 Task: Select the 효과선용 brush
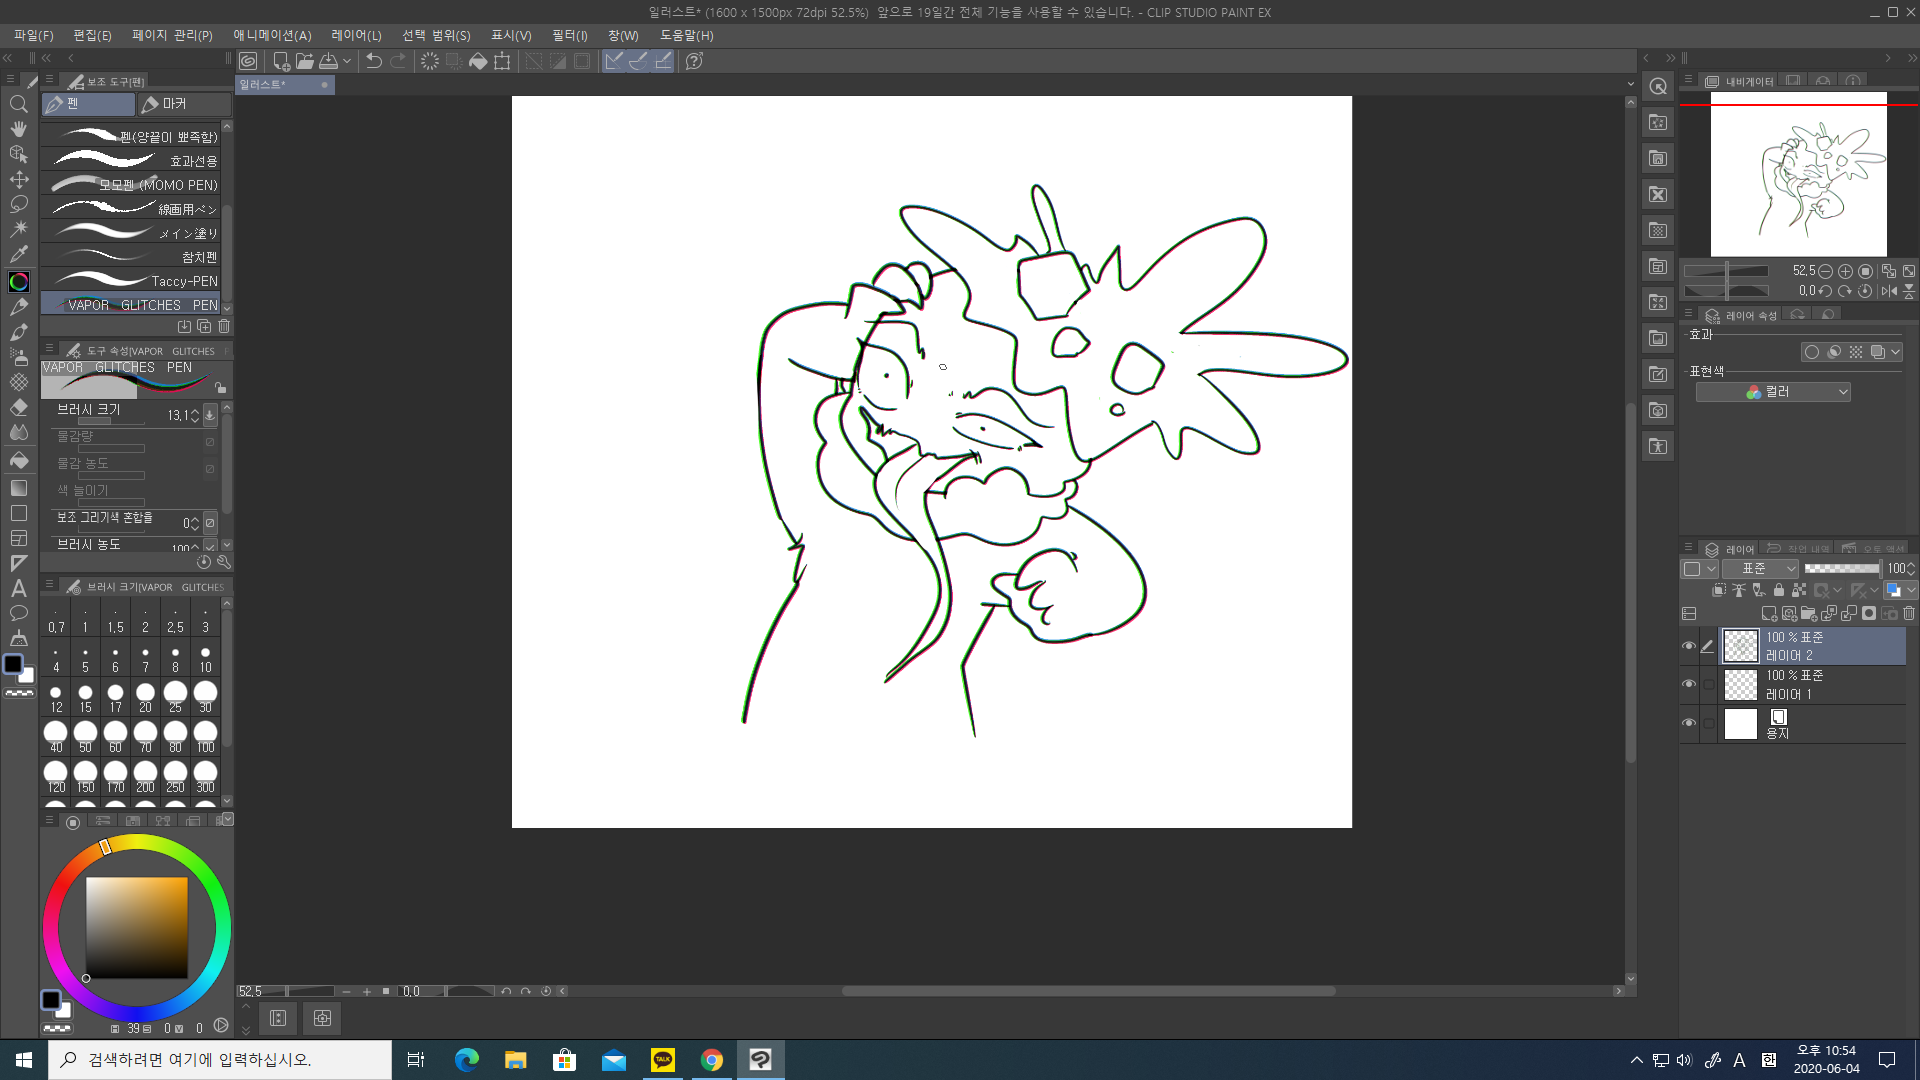(131, 161)
